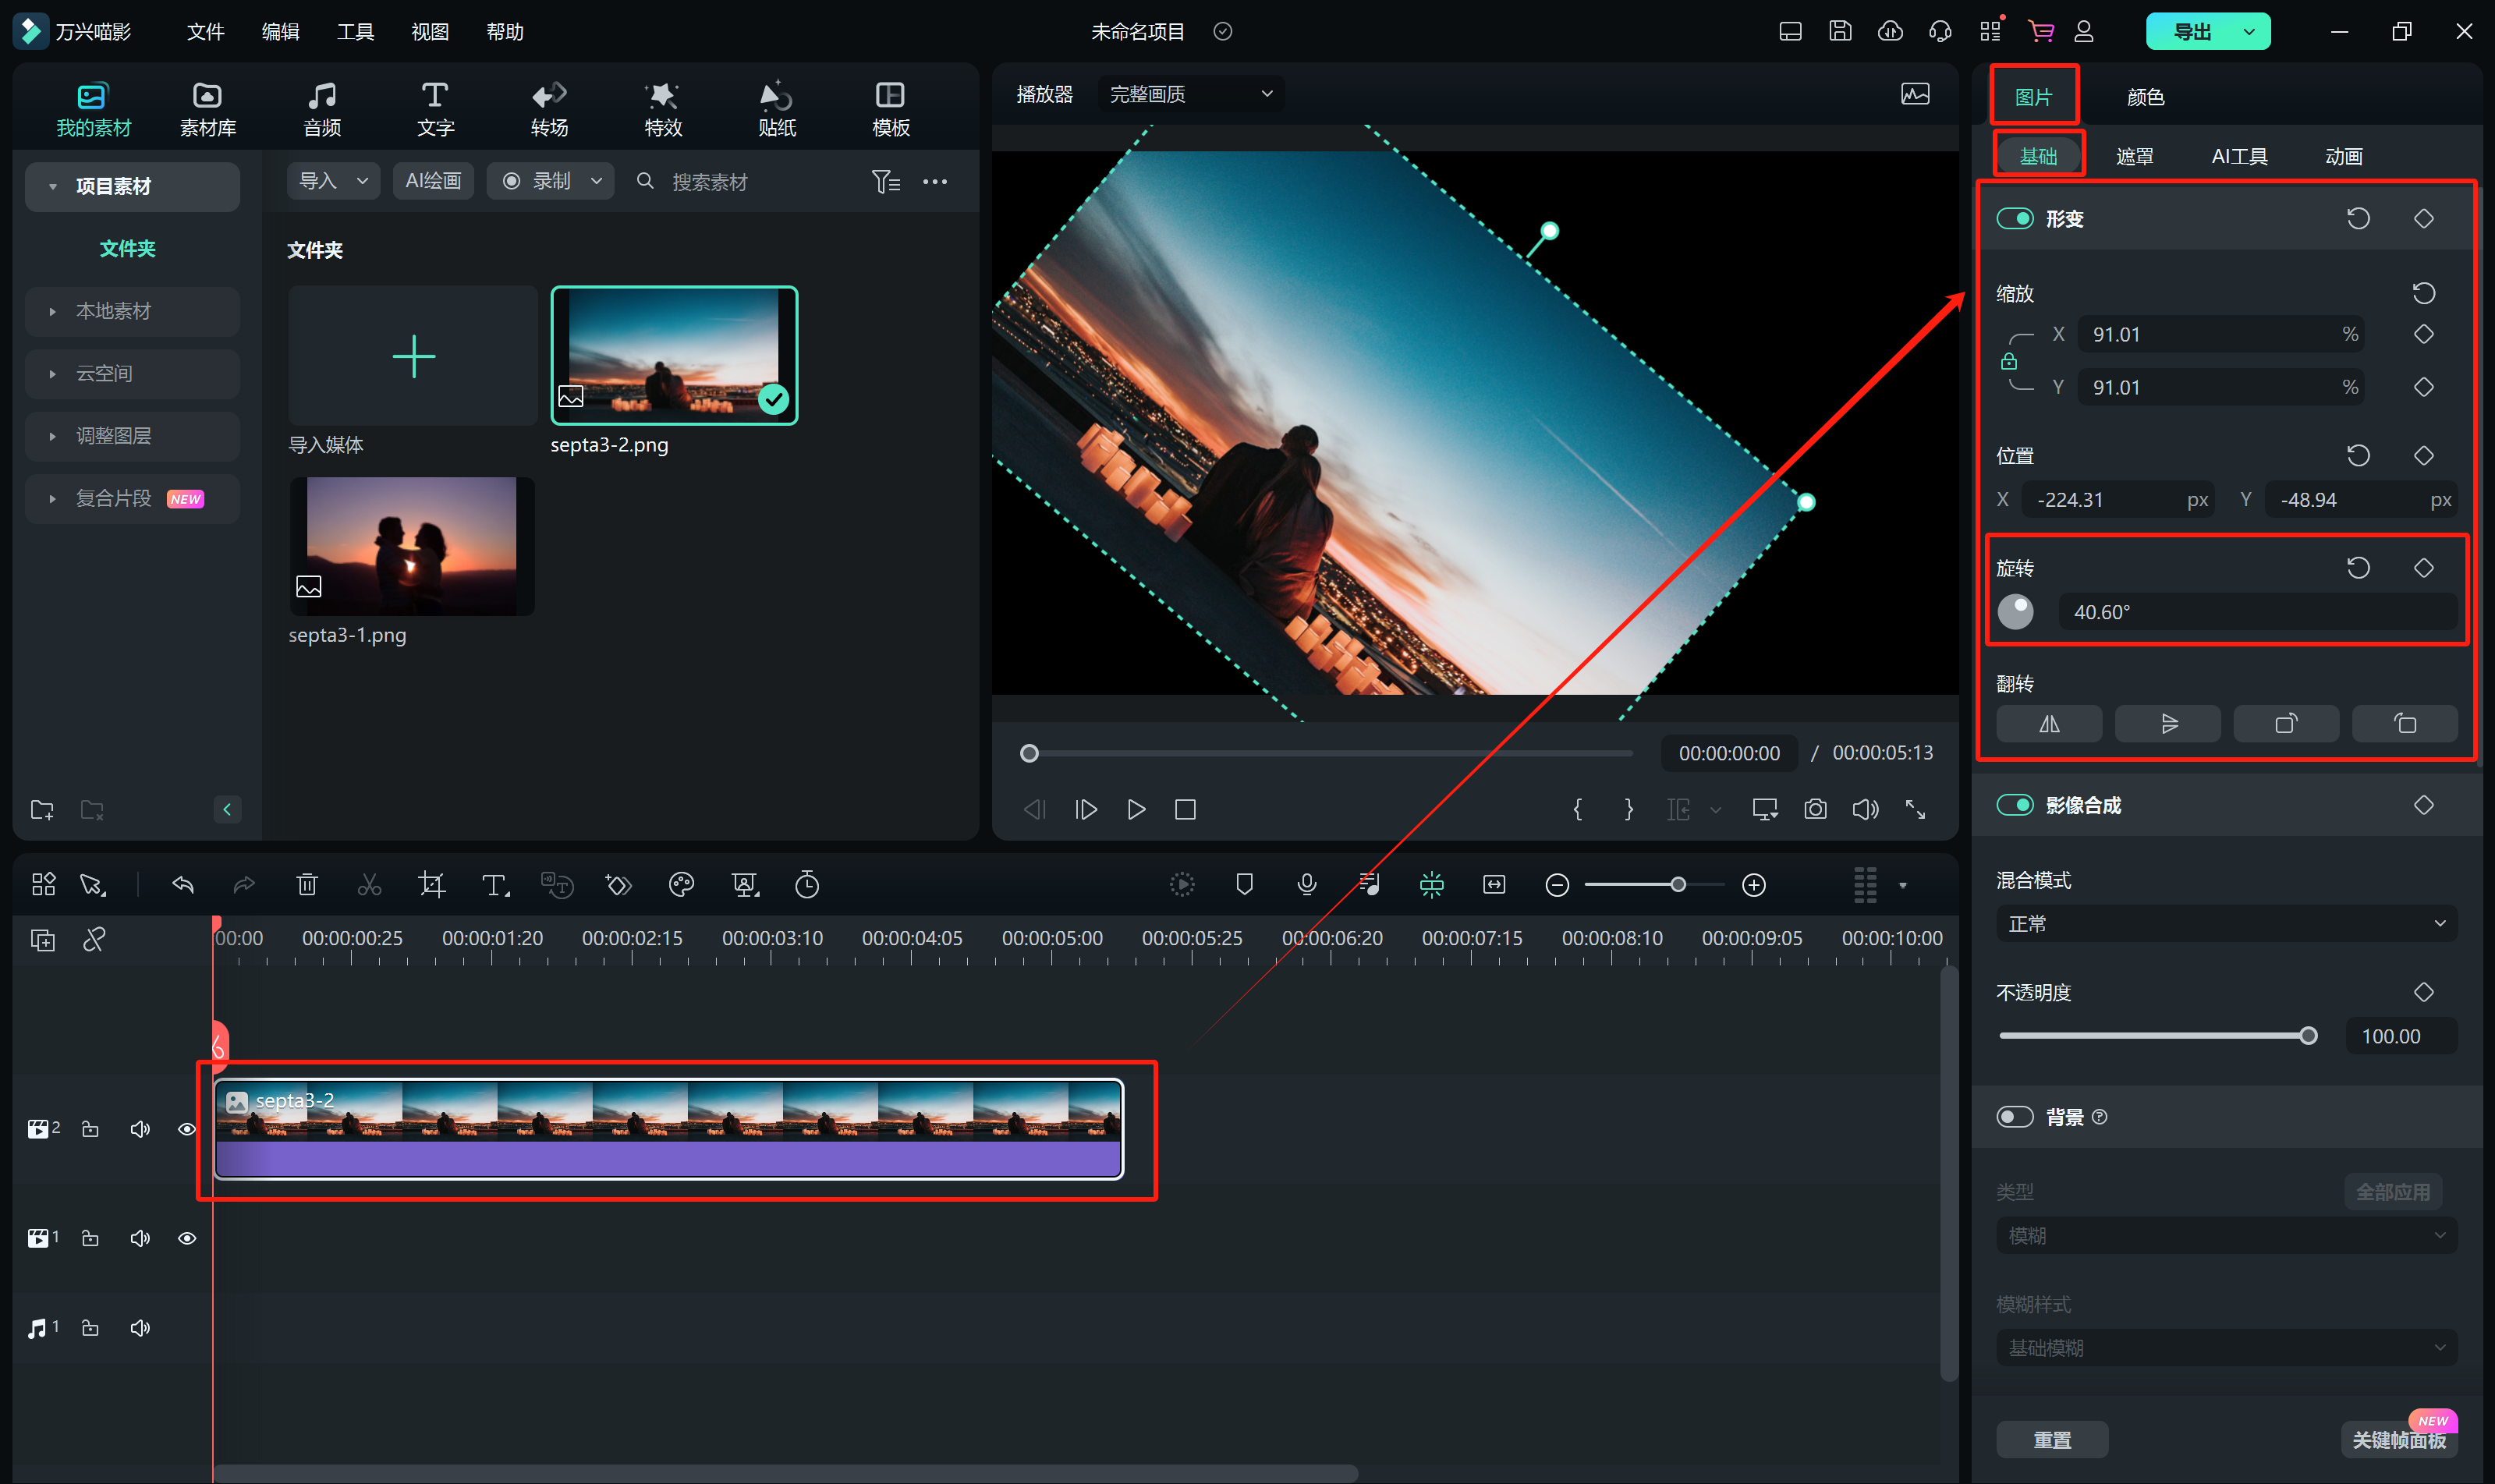Open the color palette tool
This screenshot has height=1484, width=2495.
point(681,885)
